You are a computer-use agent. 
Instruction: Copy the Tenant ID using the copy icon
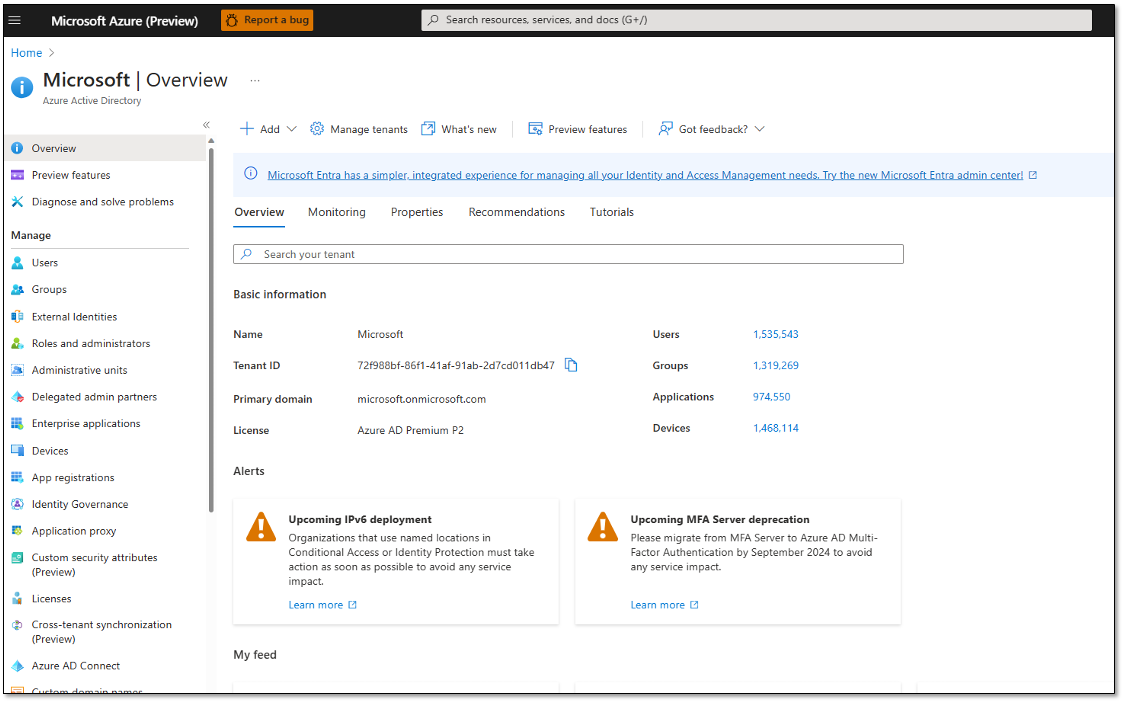[x=571, y=365]
